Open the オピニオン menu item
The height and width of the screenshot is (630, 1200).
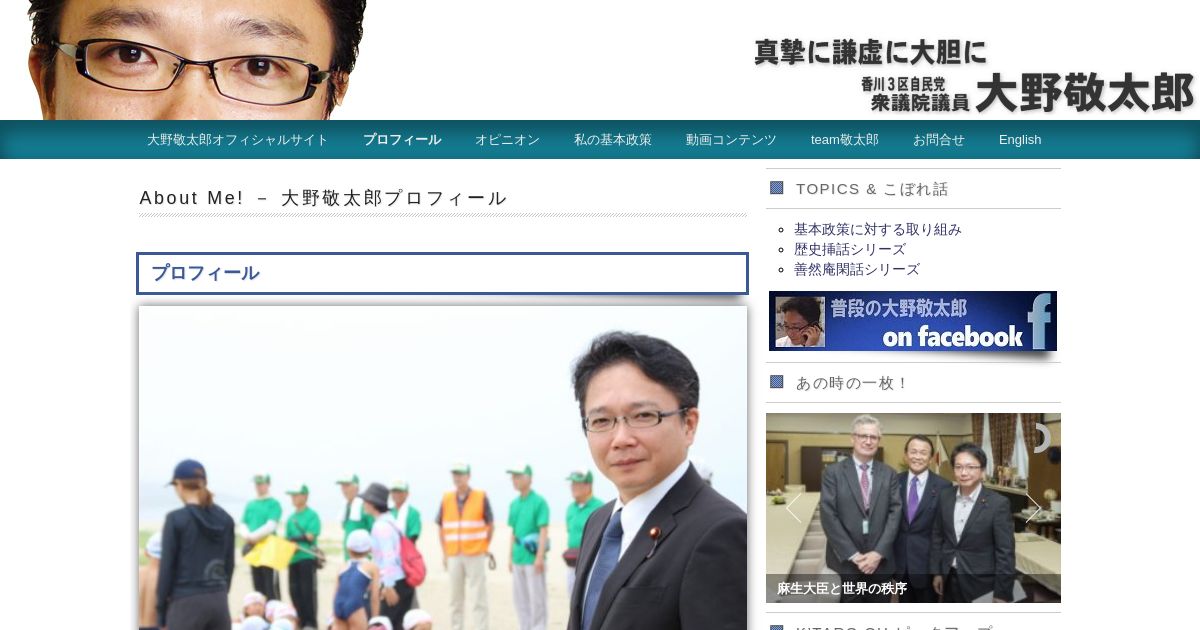coord(507,140)
